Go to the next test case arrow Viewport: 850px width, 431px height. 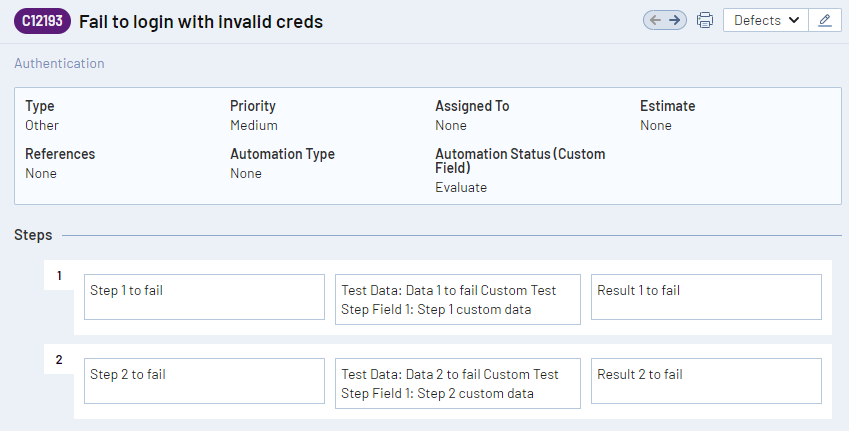pyautogui.click(x=675, y=20)
